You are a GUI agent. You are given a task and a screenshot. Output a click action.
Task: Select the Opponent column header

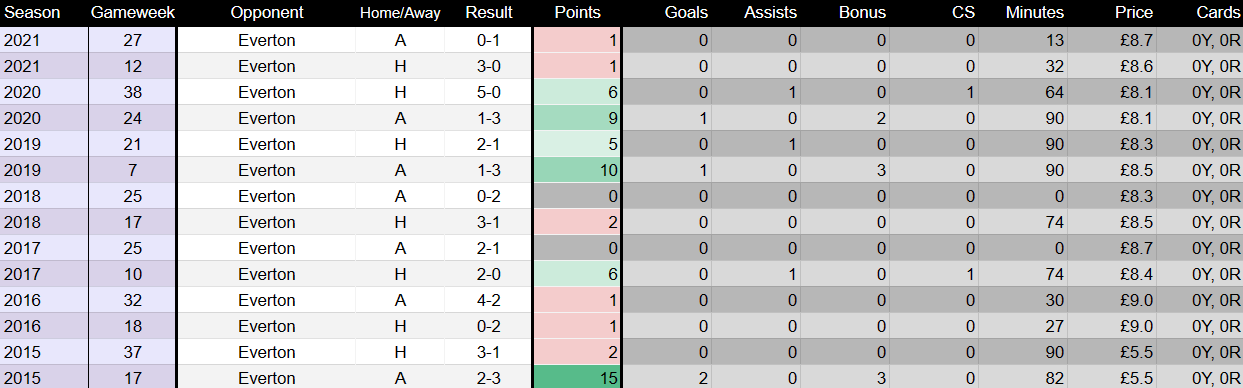point(267,13)
